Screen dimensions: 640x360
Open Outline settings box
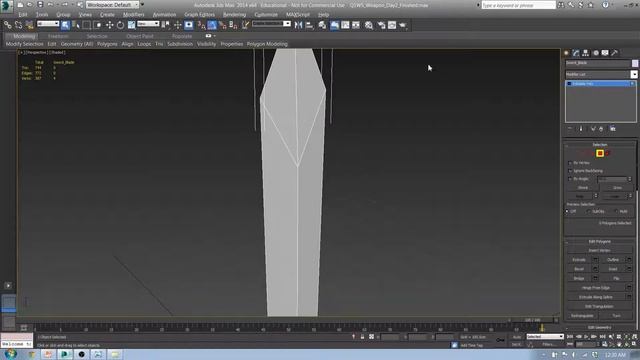click(629, 260)
